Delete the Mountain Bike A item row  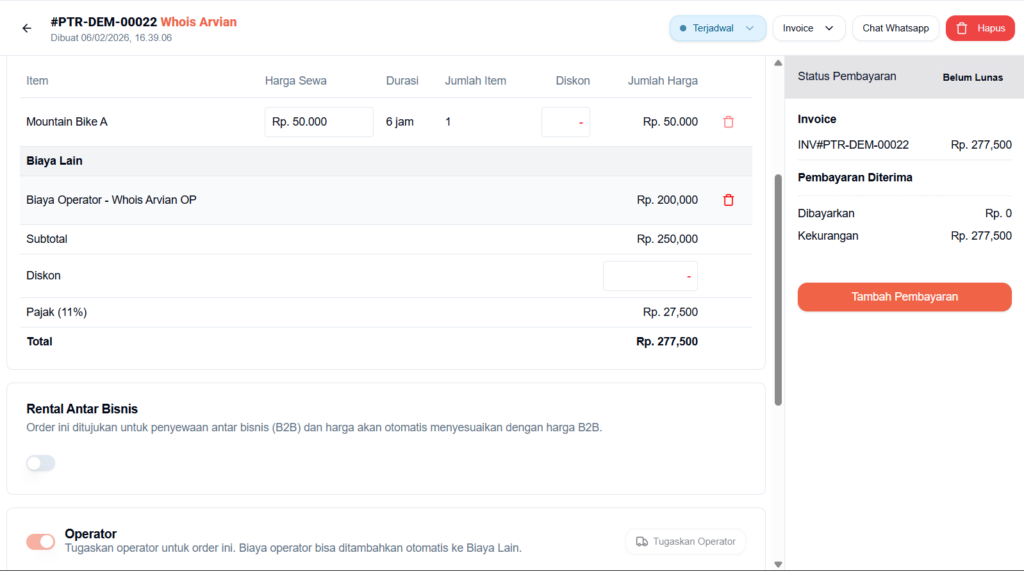click(x=728, y=122)
